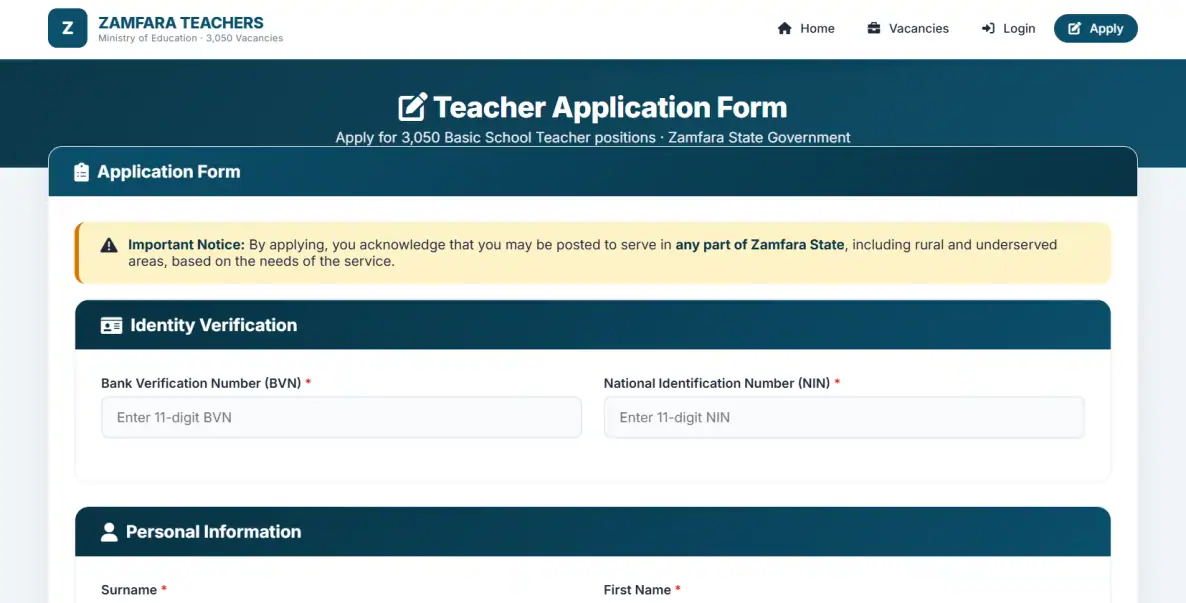Click the Vacancies briefcase icon

(x=874, y=28)
